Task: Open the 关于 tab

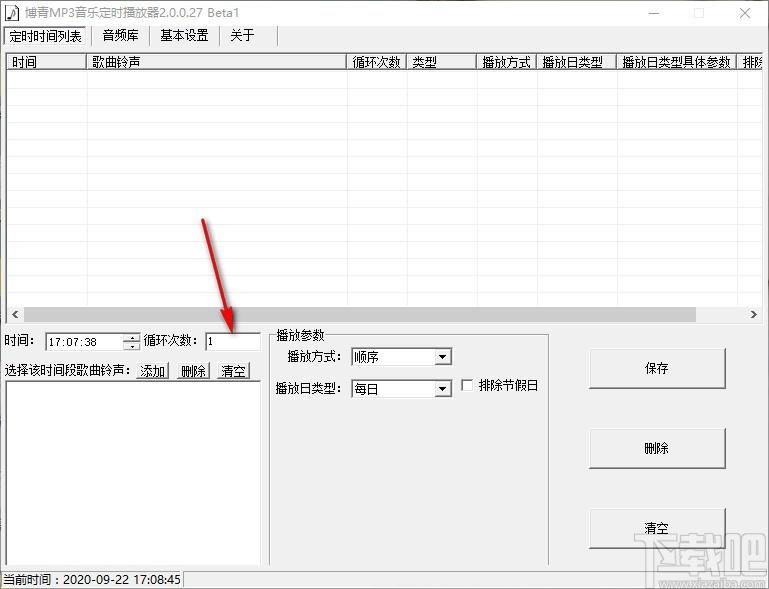Action: click(x=242, y=35)
